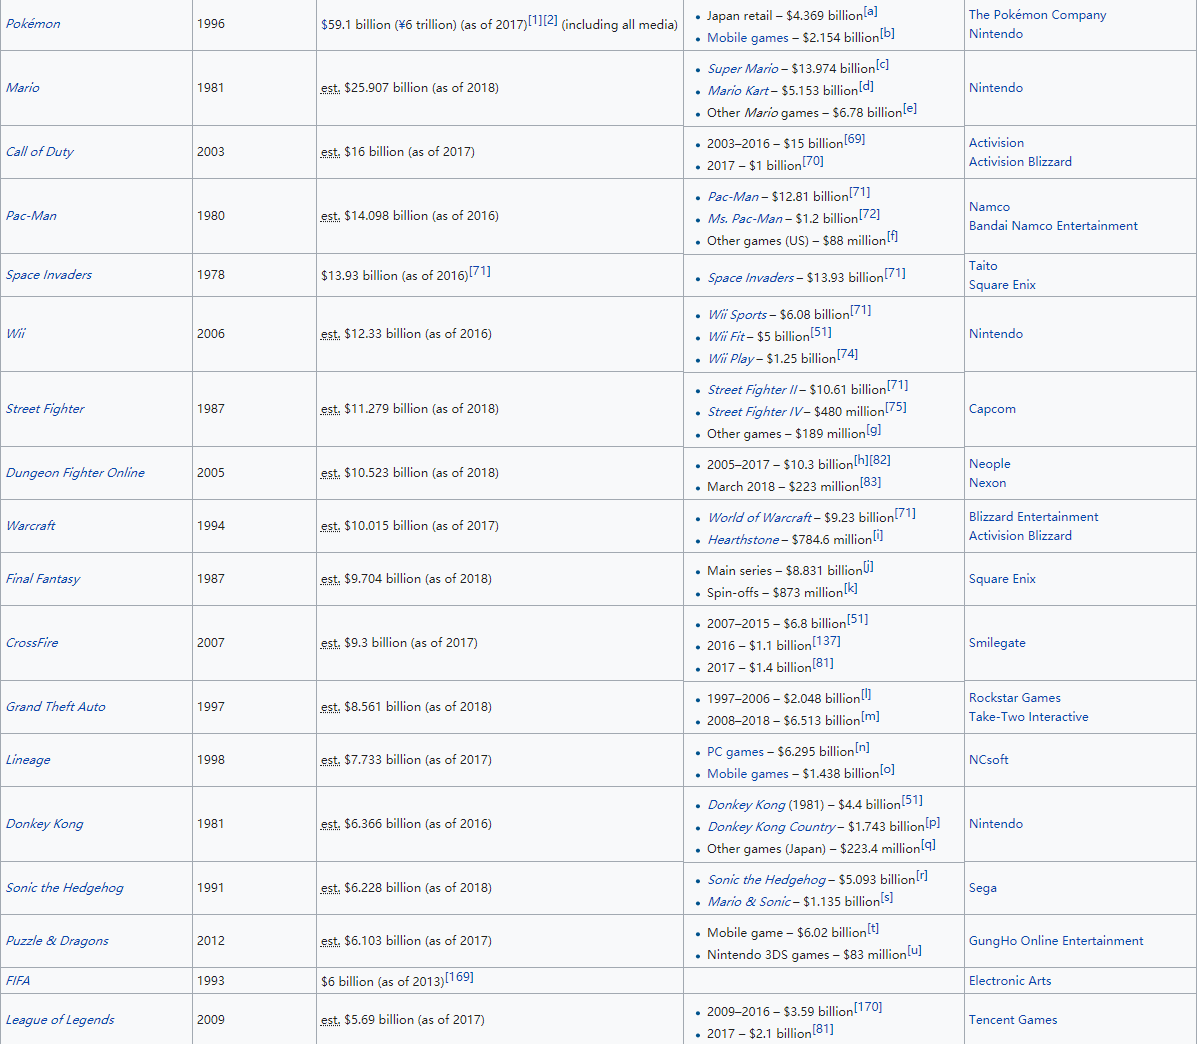
Task: Click the Electronic Arts link
Action: pos(1010,981)
